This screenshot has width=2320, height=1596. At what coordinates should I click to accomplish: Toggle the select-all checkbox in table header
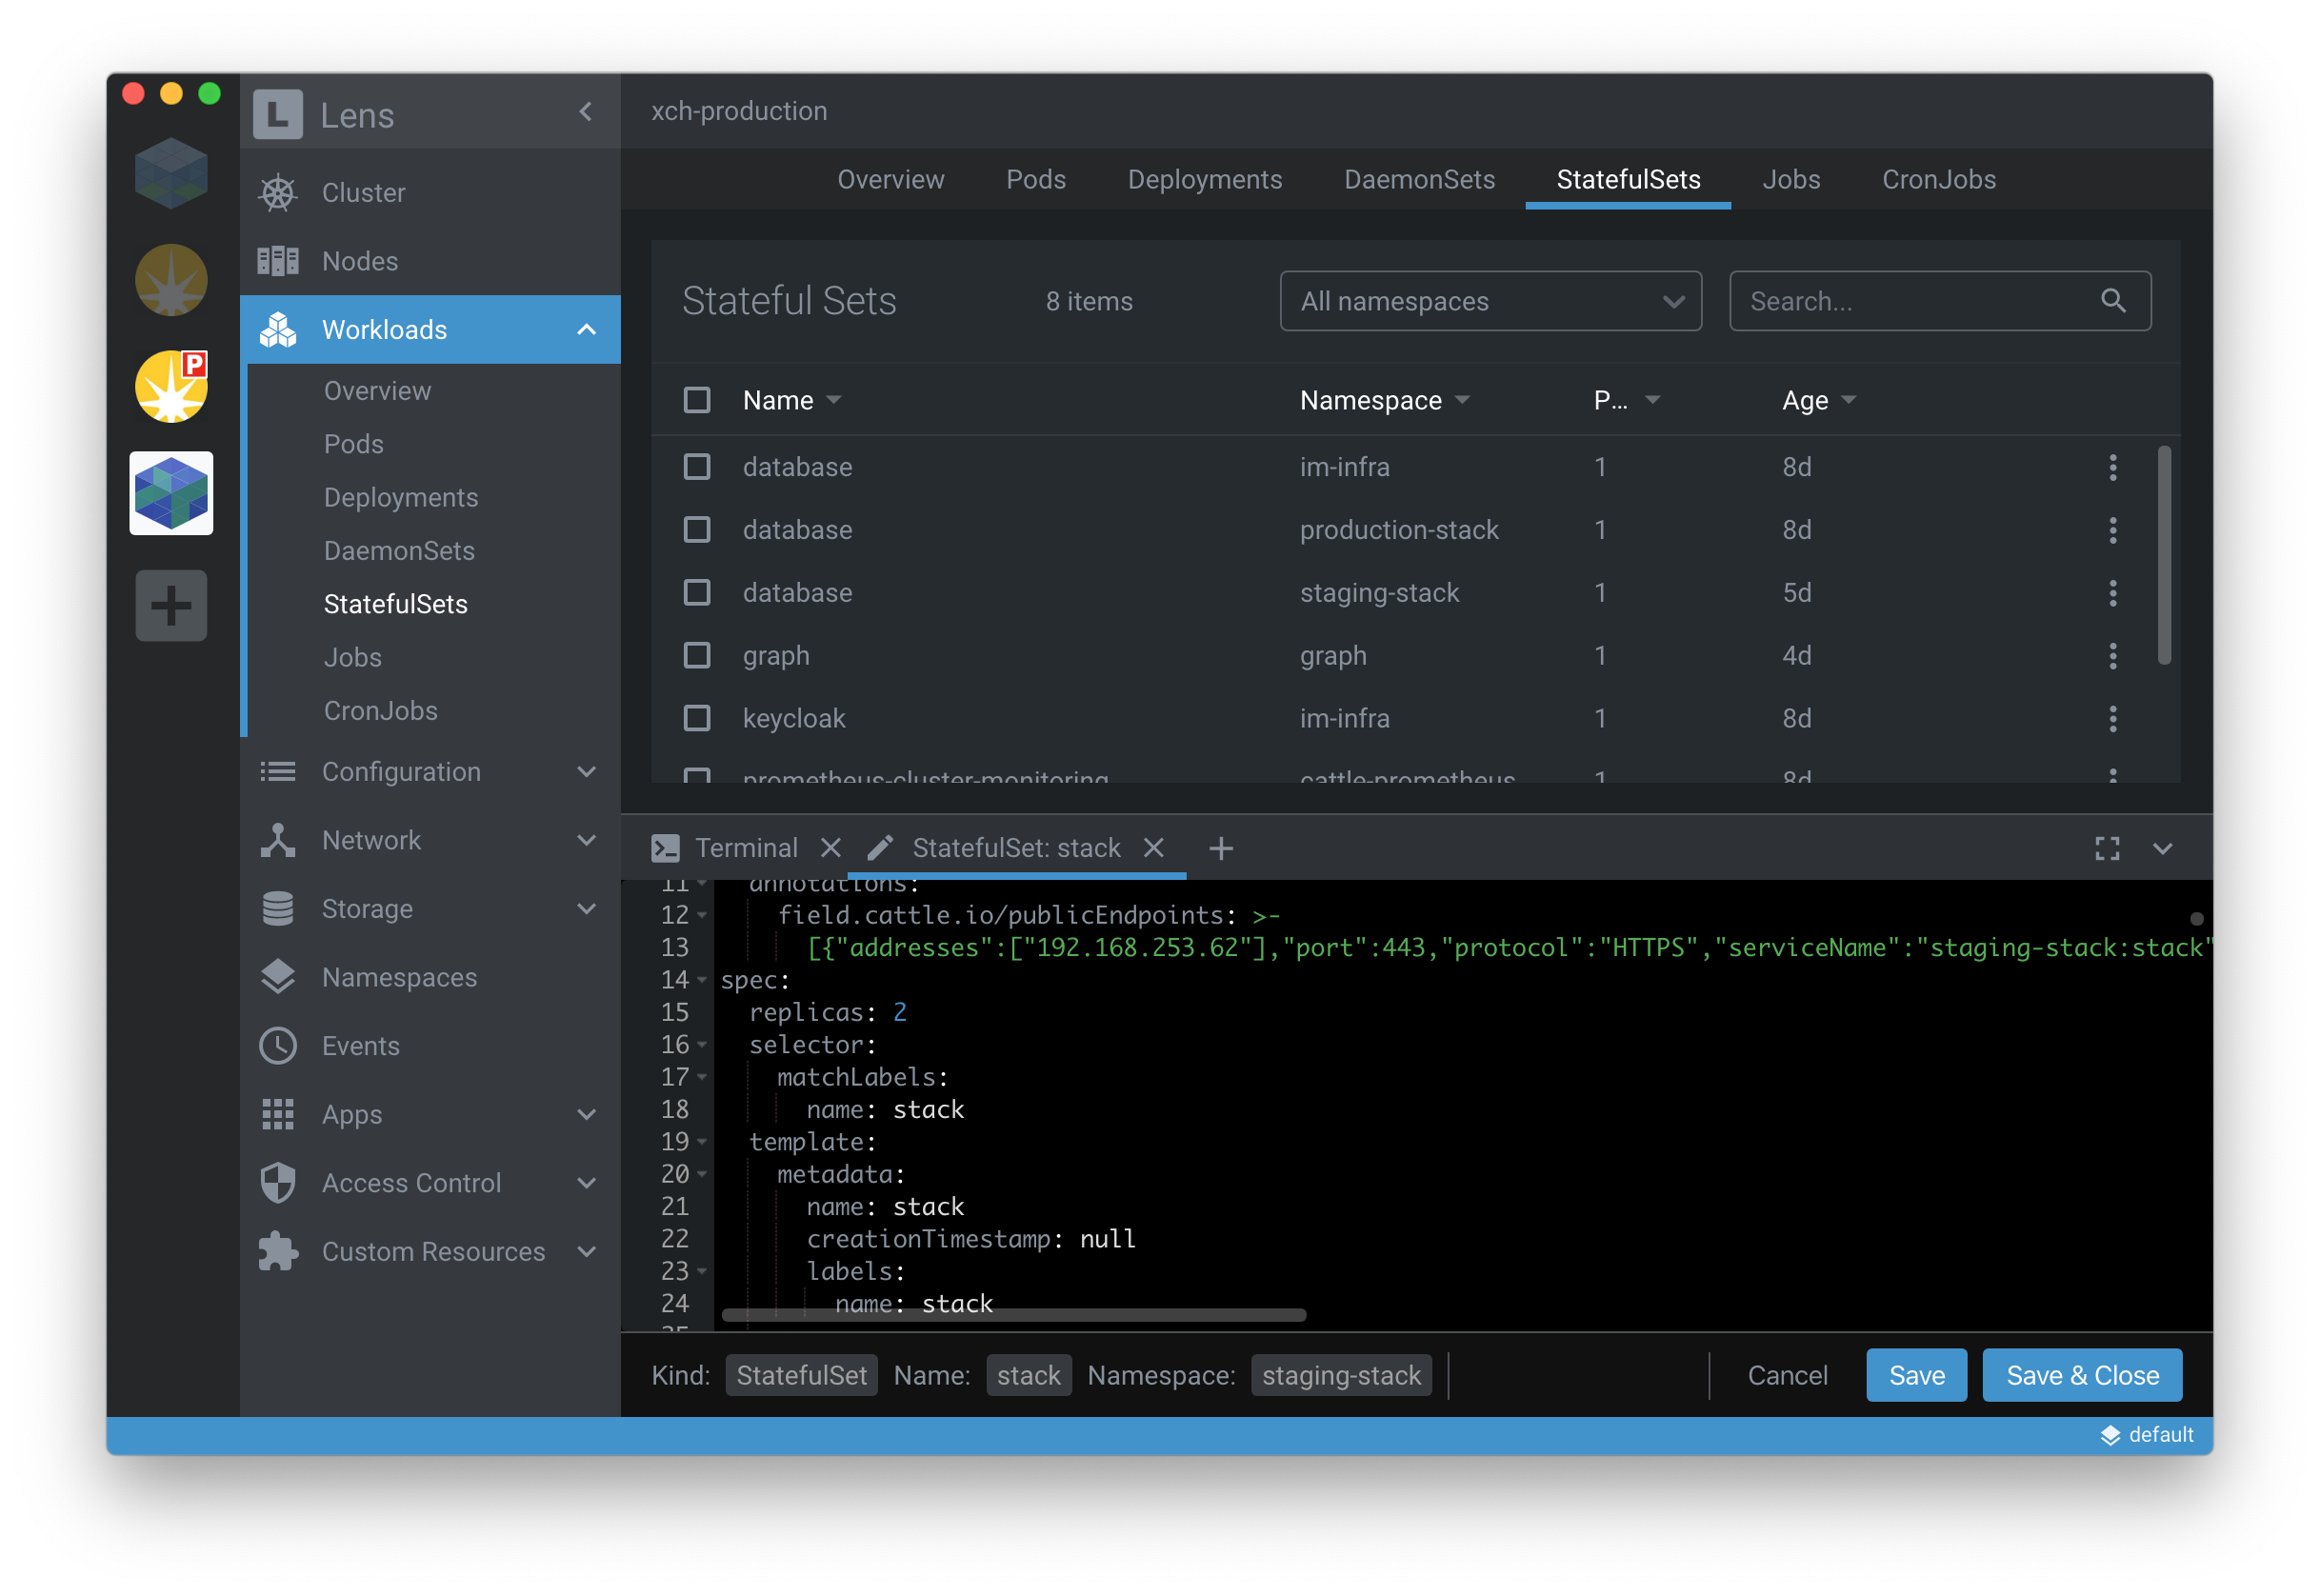(696, 400)
